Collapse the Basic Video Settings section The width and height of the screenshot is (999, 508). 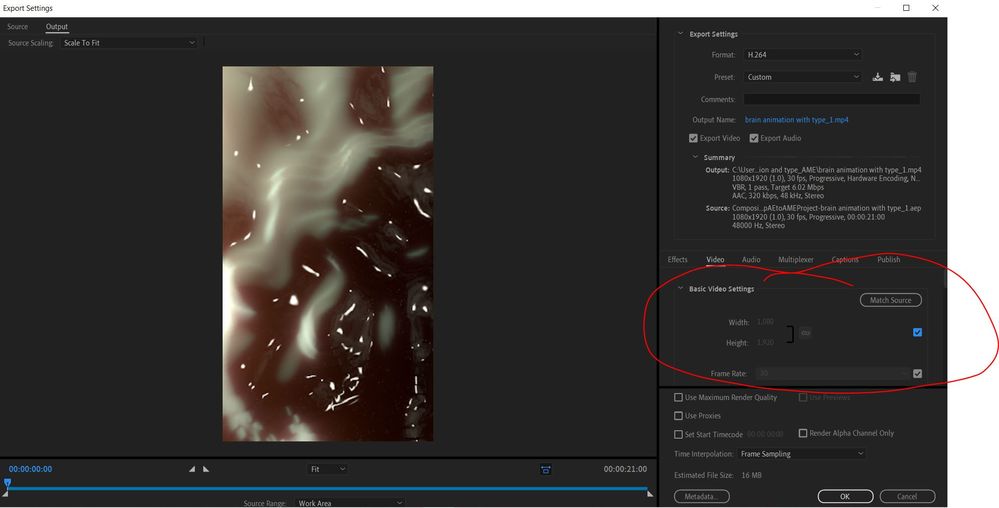(680, 288)
